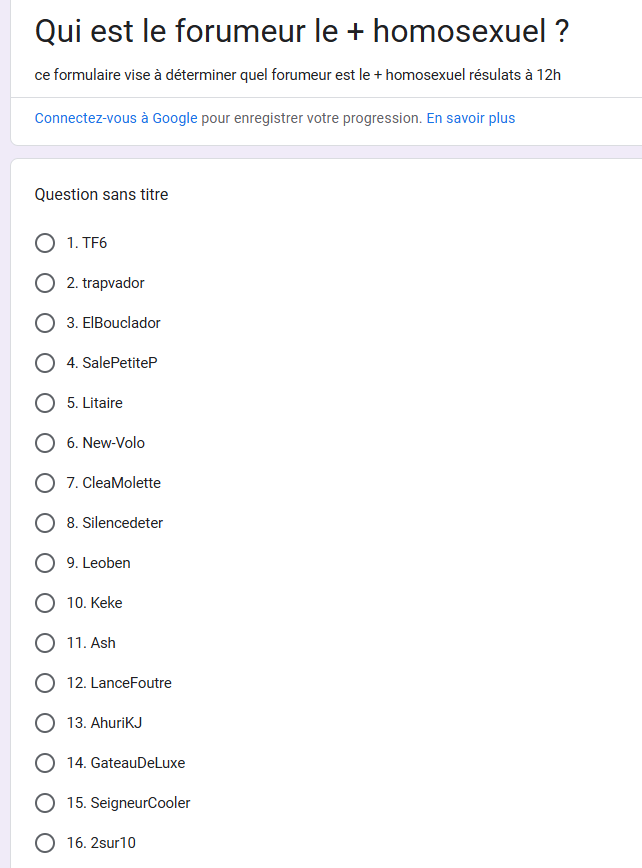This screenshot has width=642, height=868.
Task: Pick the "12. LanceFoutre" radio button
Action: (45, 683)
